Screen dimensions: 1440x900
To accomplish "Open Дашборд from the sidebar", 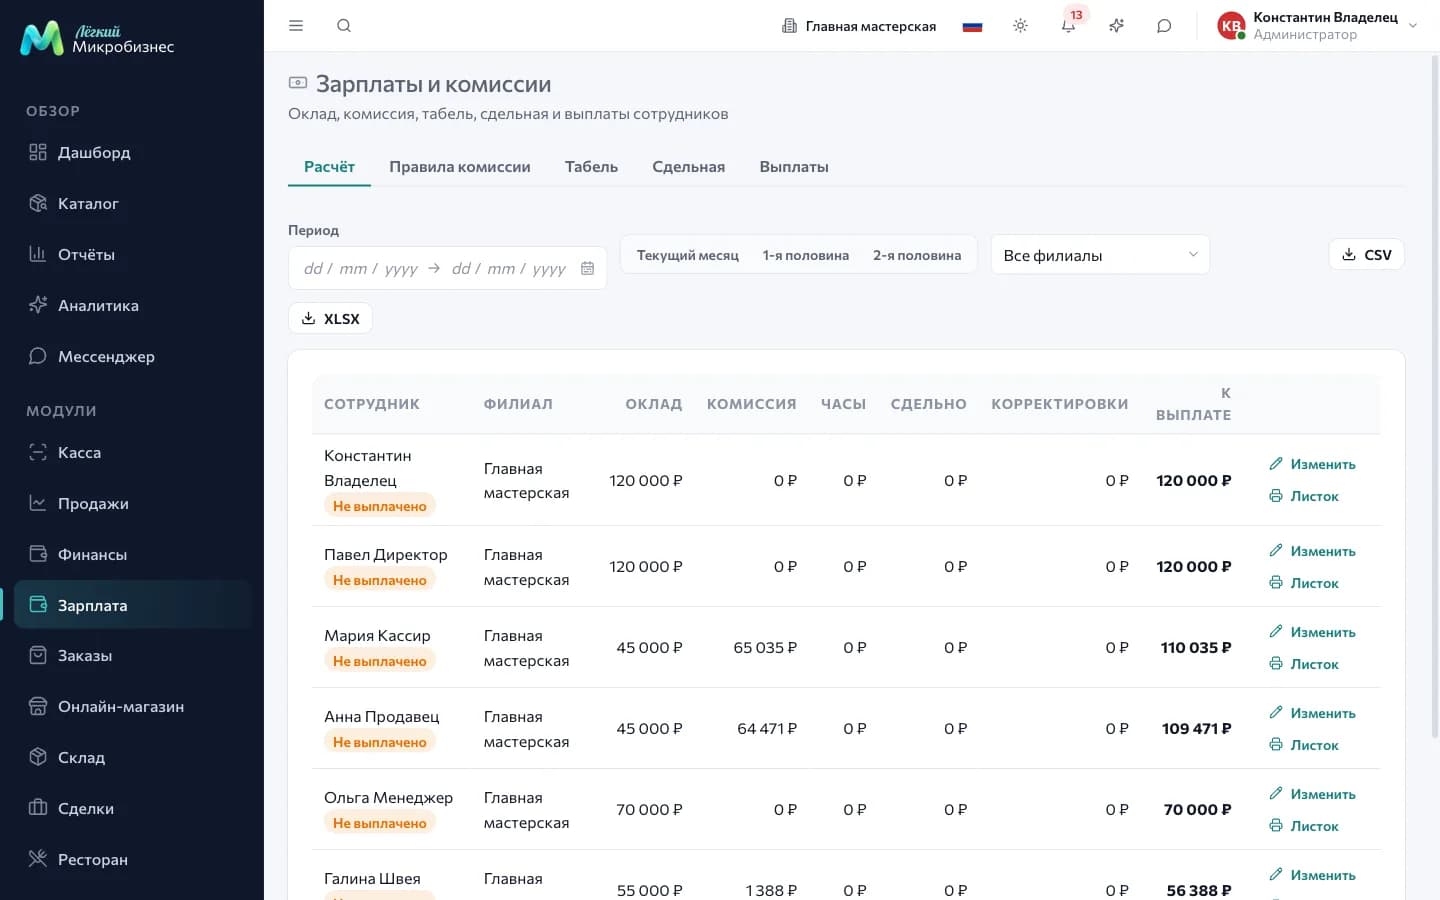I will (132, 152).
